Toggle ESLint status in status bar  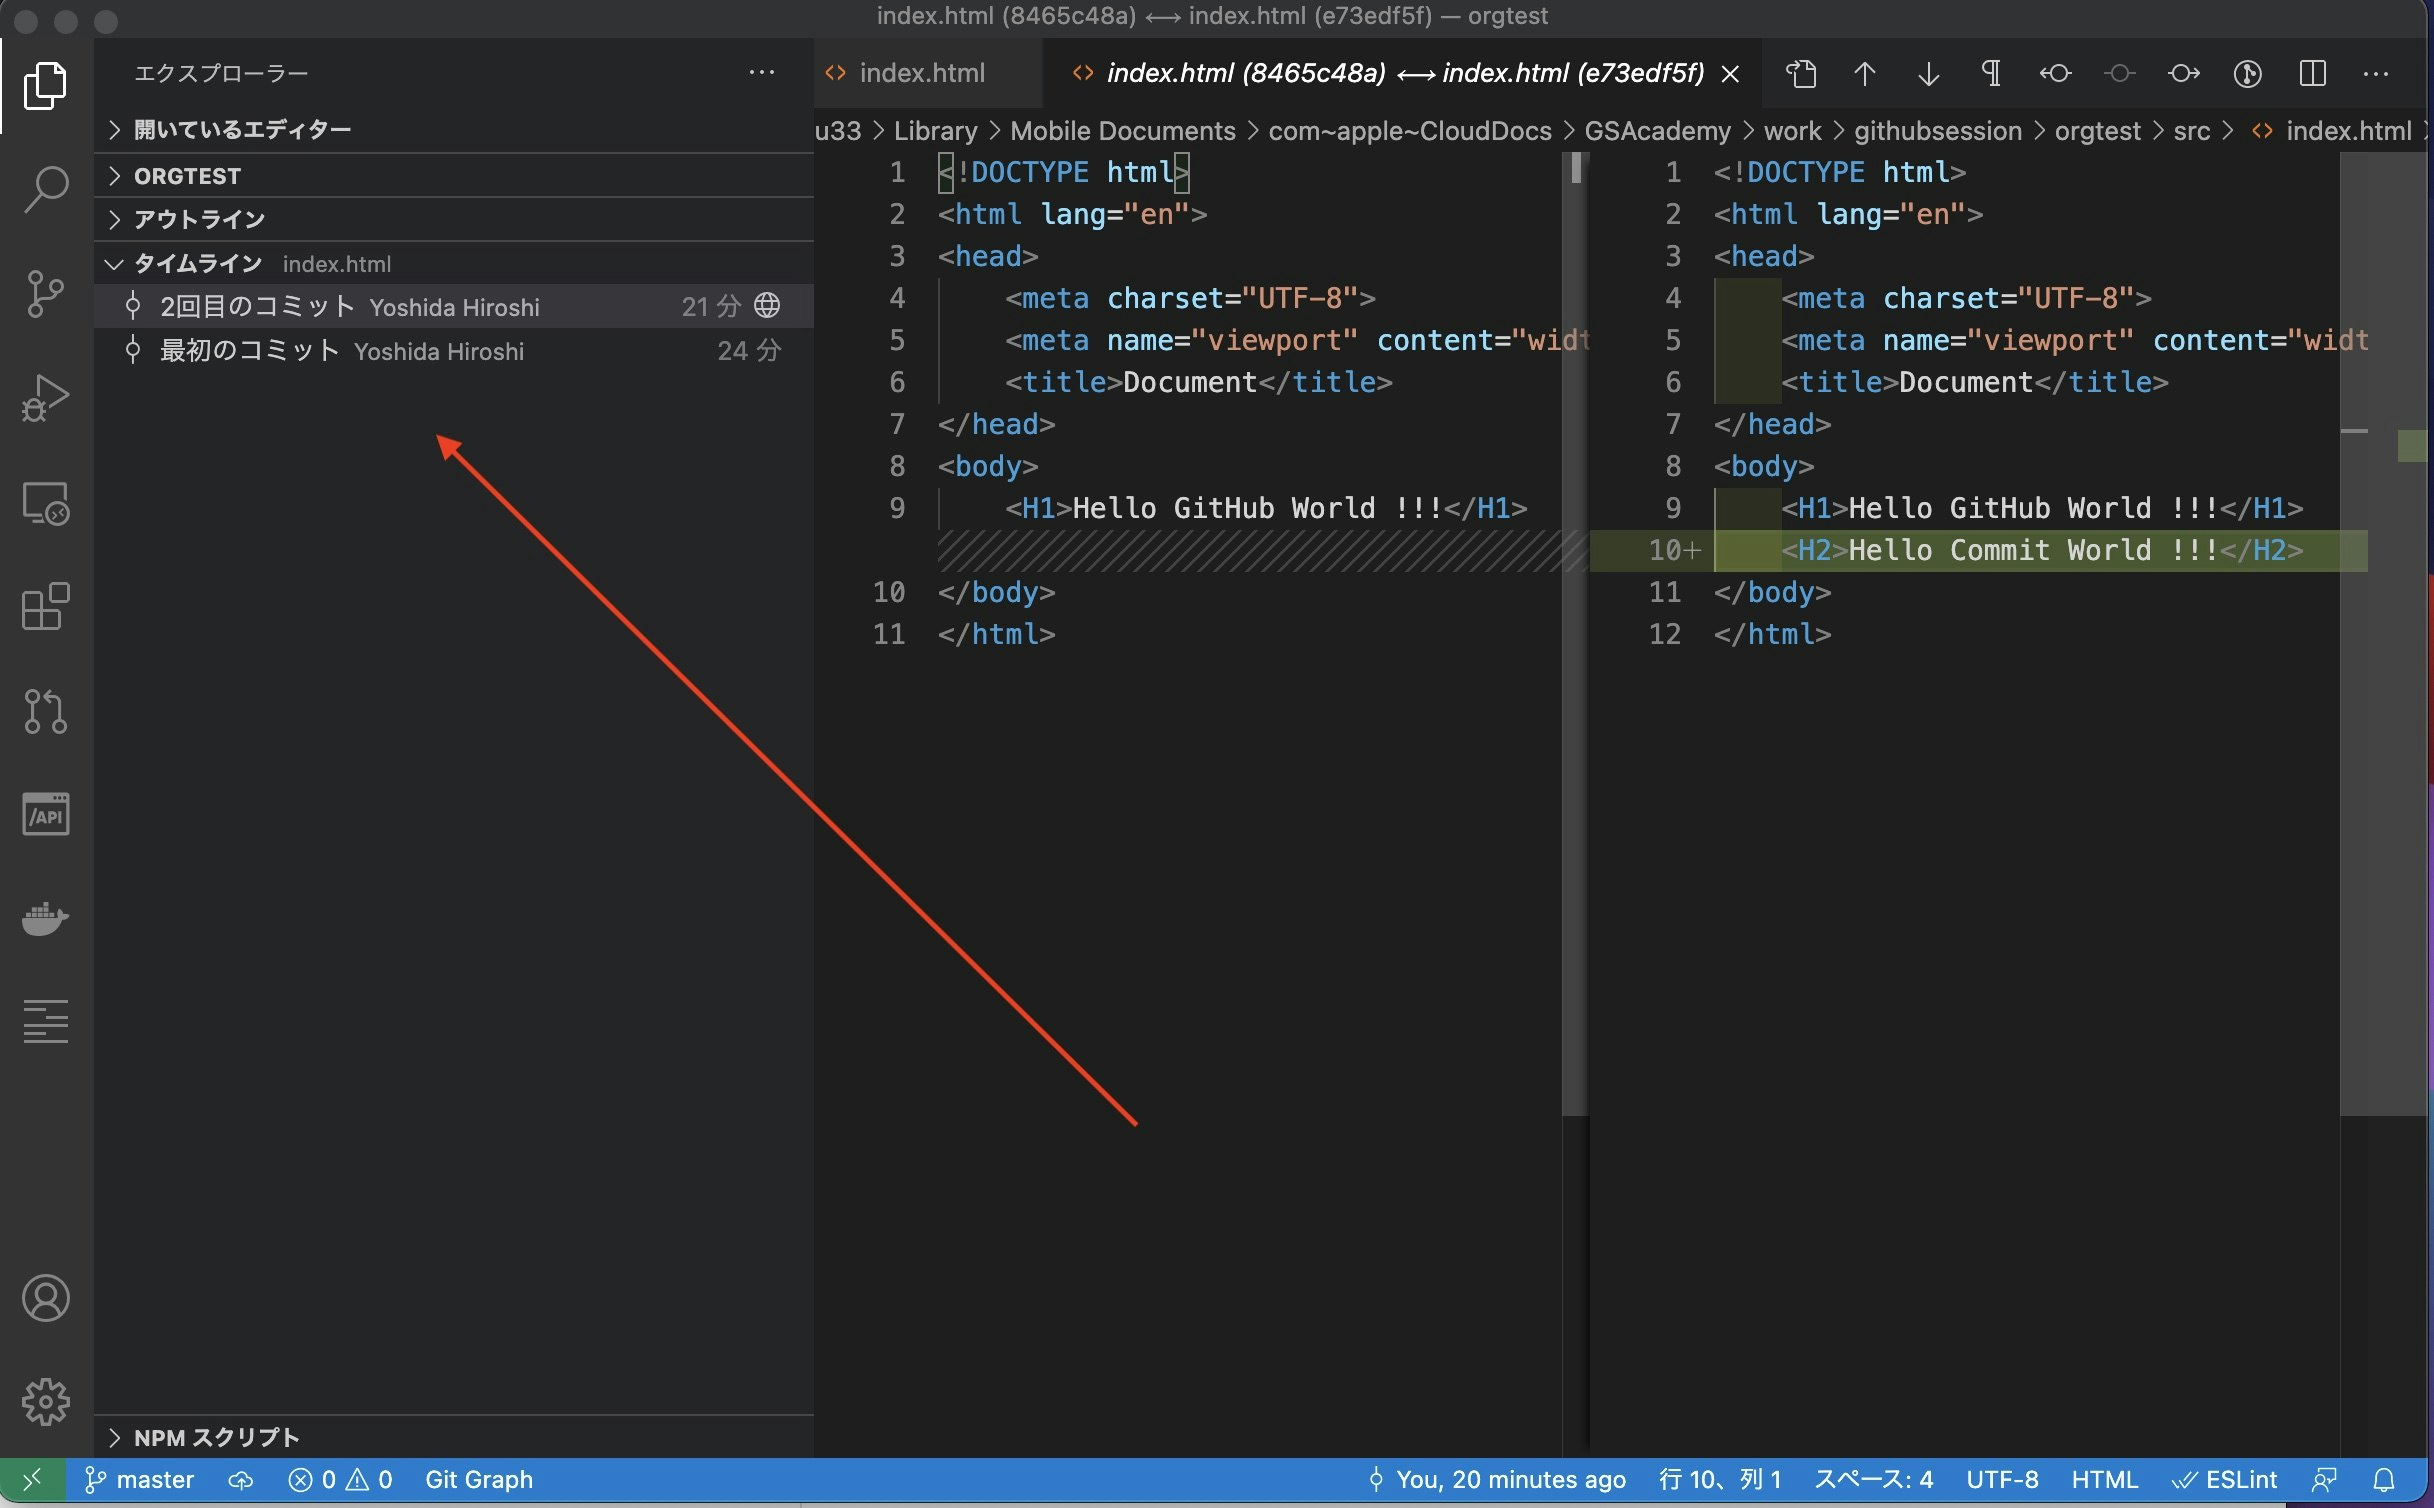pos(2226,1480)
